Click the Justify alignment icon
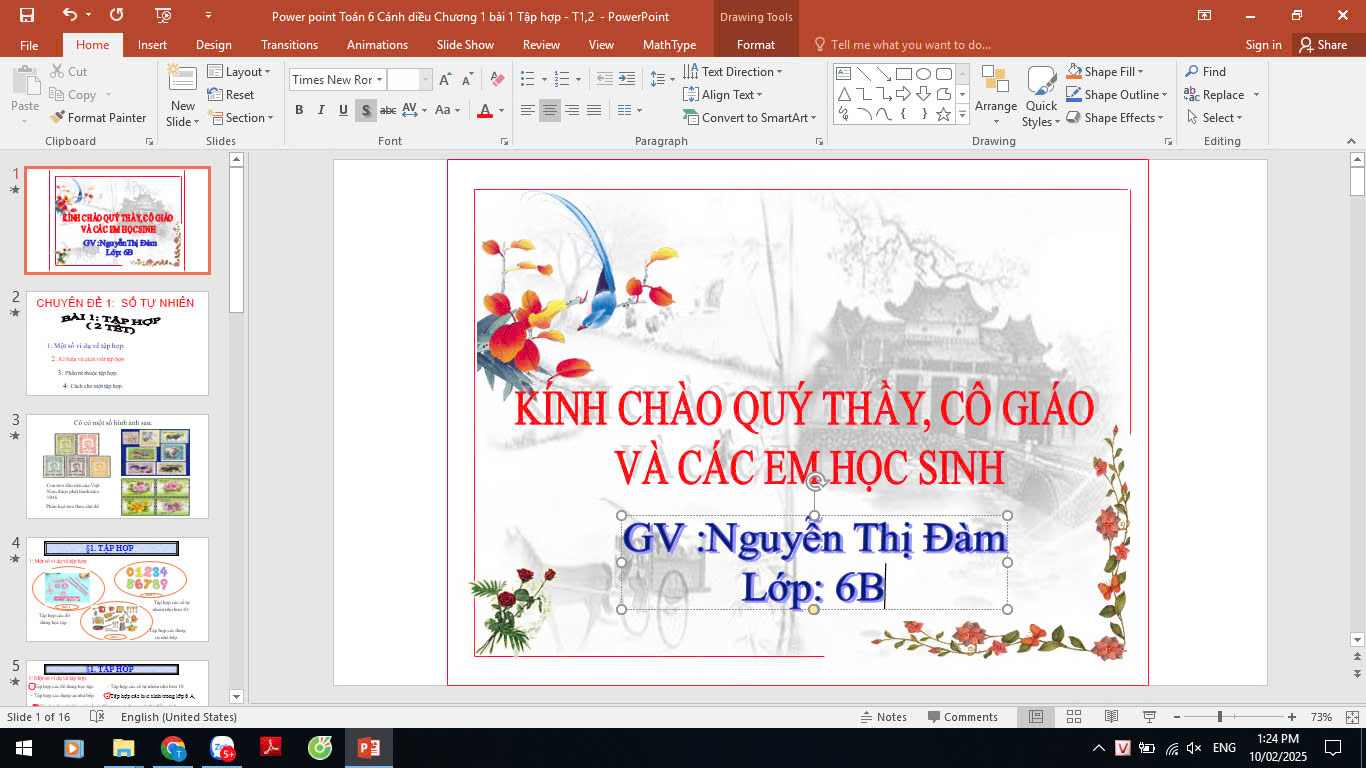Viewport: 1366px width, 768px height. click(x=594, y=110)
